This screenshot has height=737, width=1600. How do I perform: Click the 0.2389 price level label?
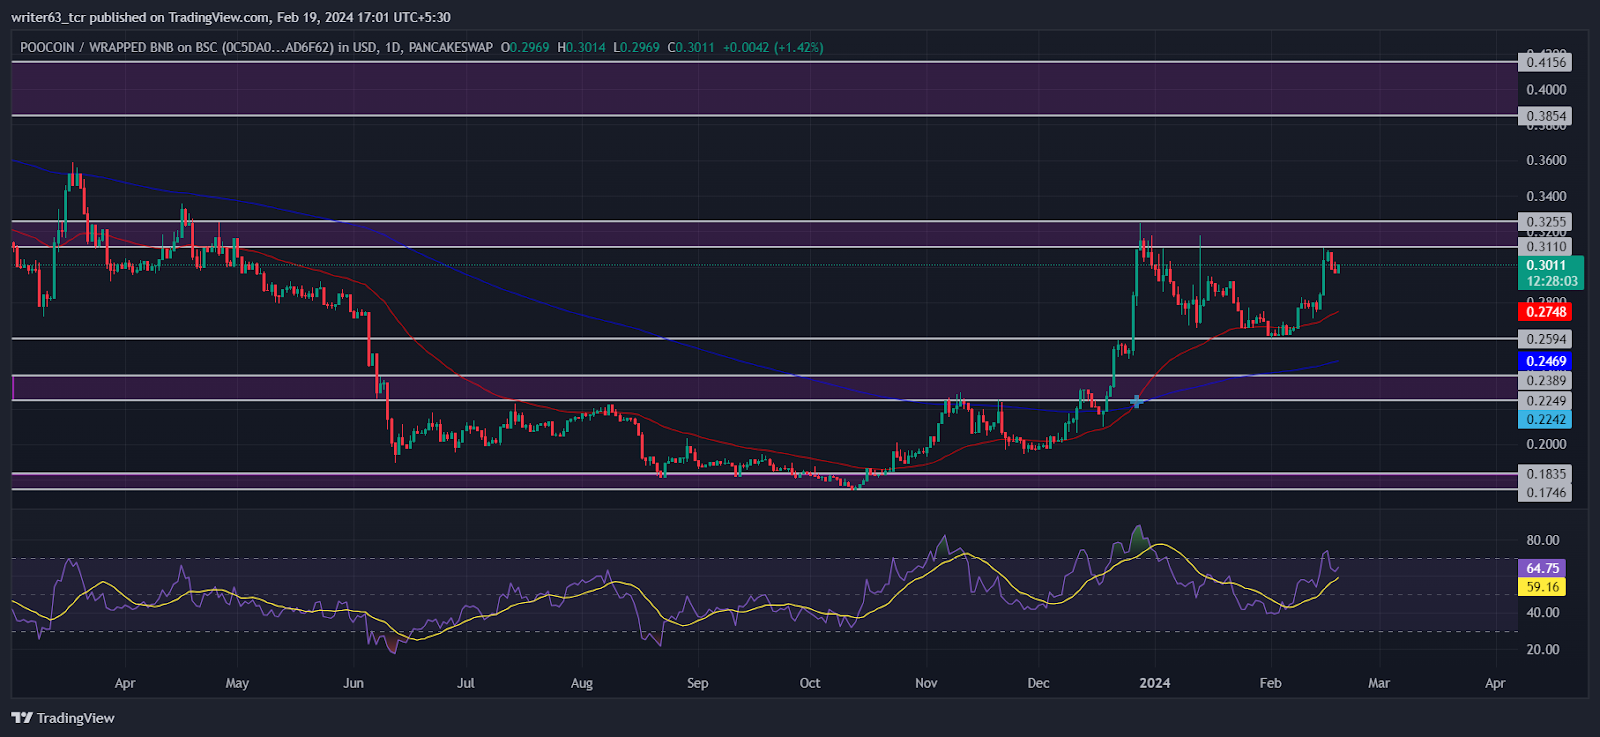[1546, 381]
